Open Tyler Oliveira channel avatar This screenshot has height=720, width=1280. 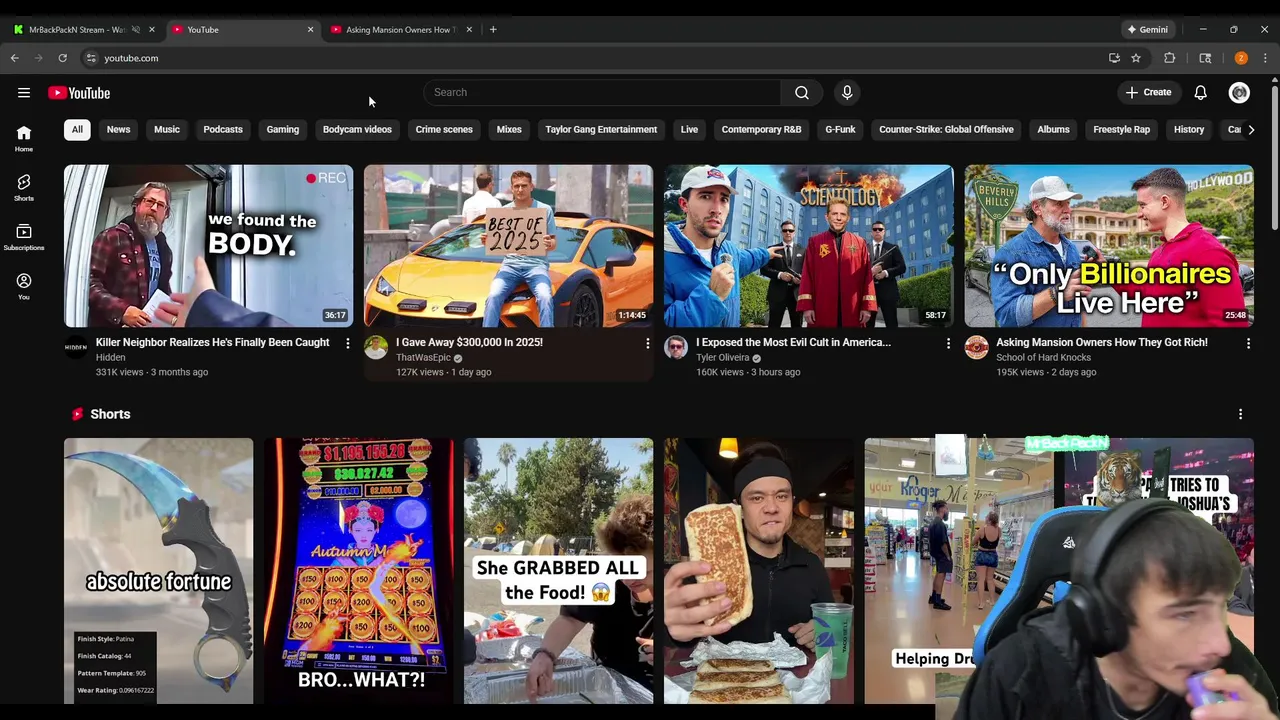(x=676, y=347)
